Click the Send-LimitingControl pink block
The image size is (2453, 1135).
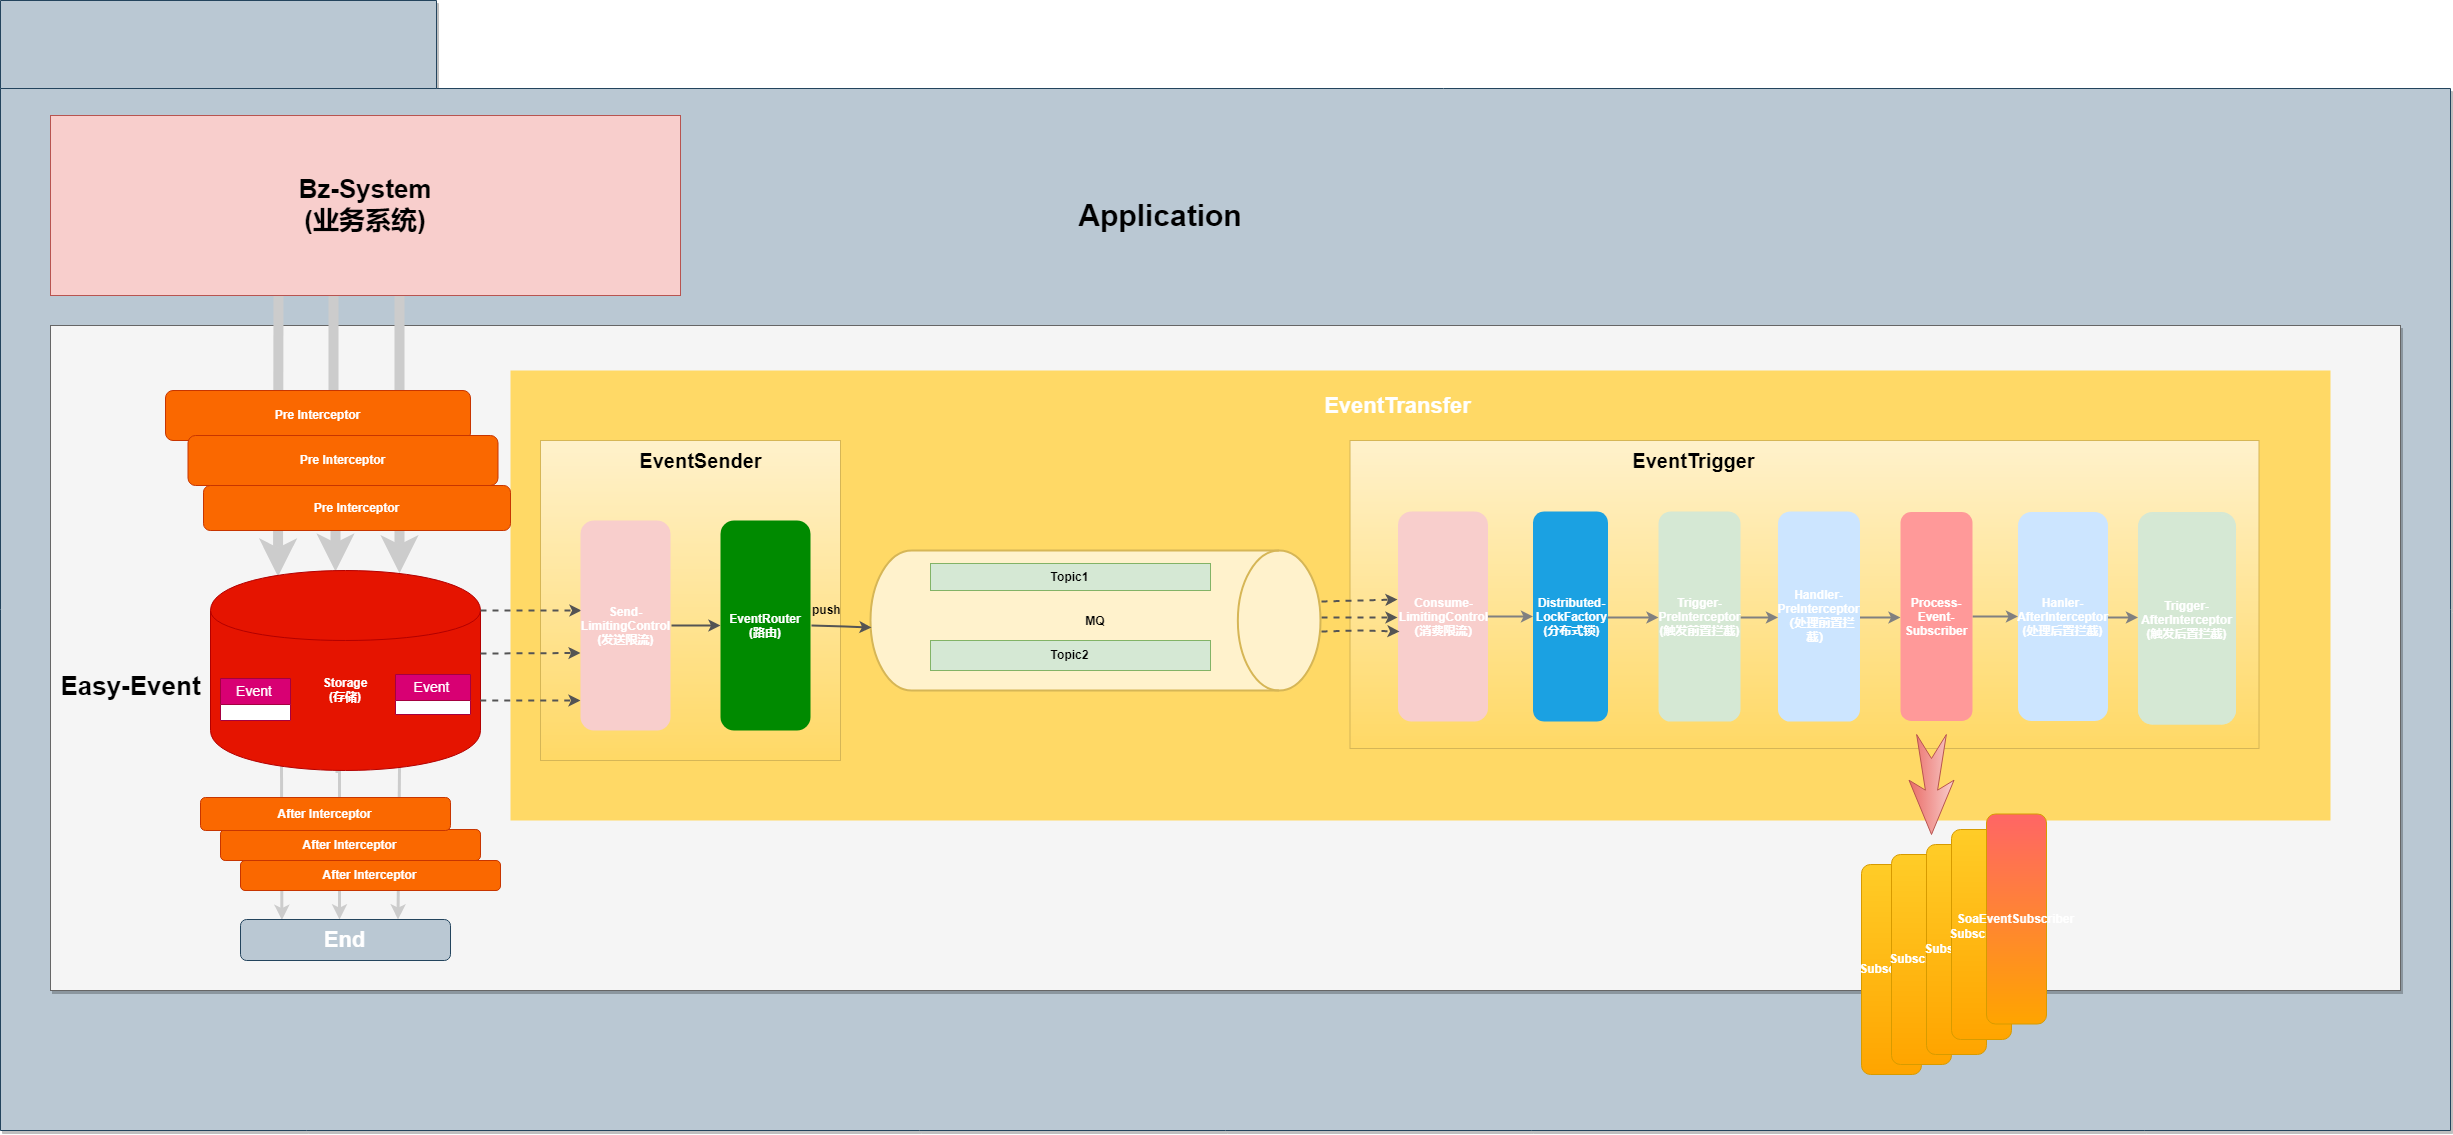625,625
